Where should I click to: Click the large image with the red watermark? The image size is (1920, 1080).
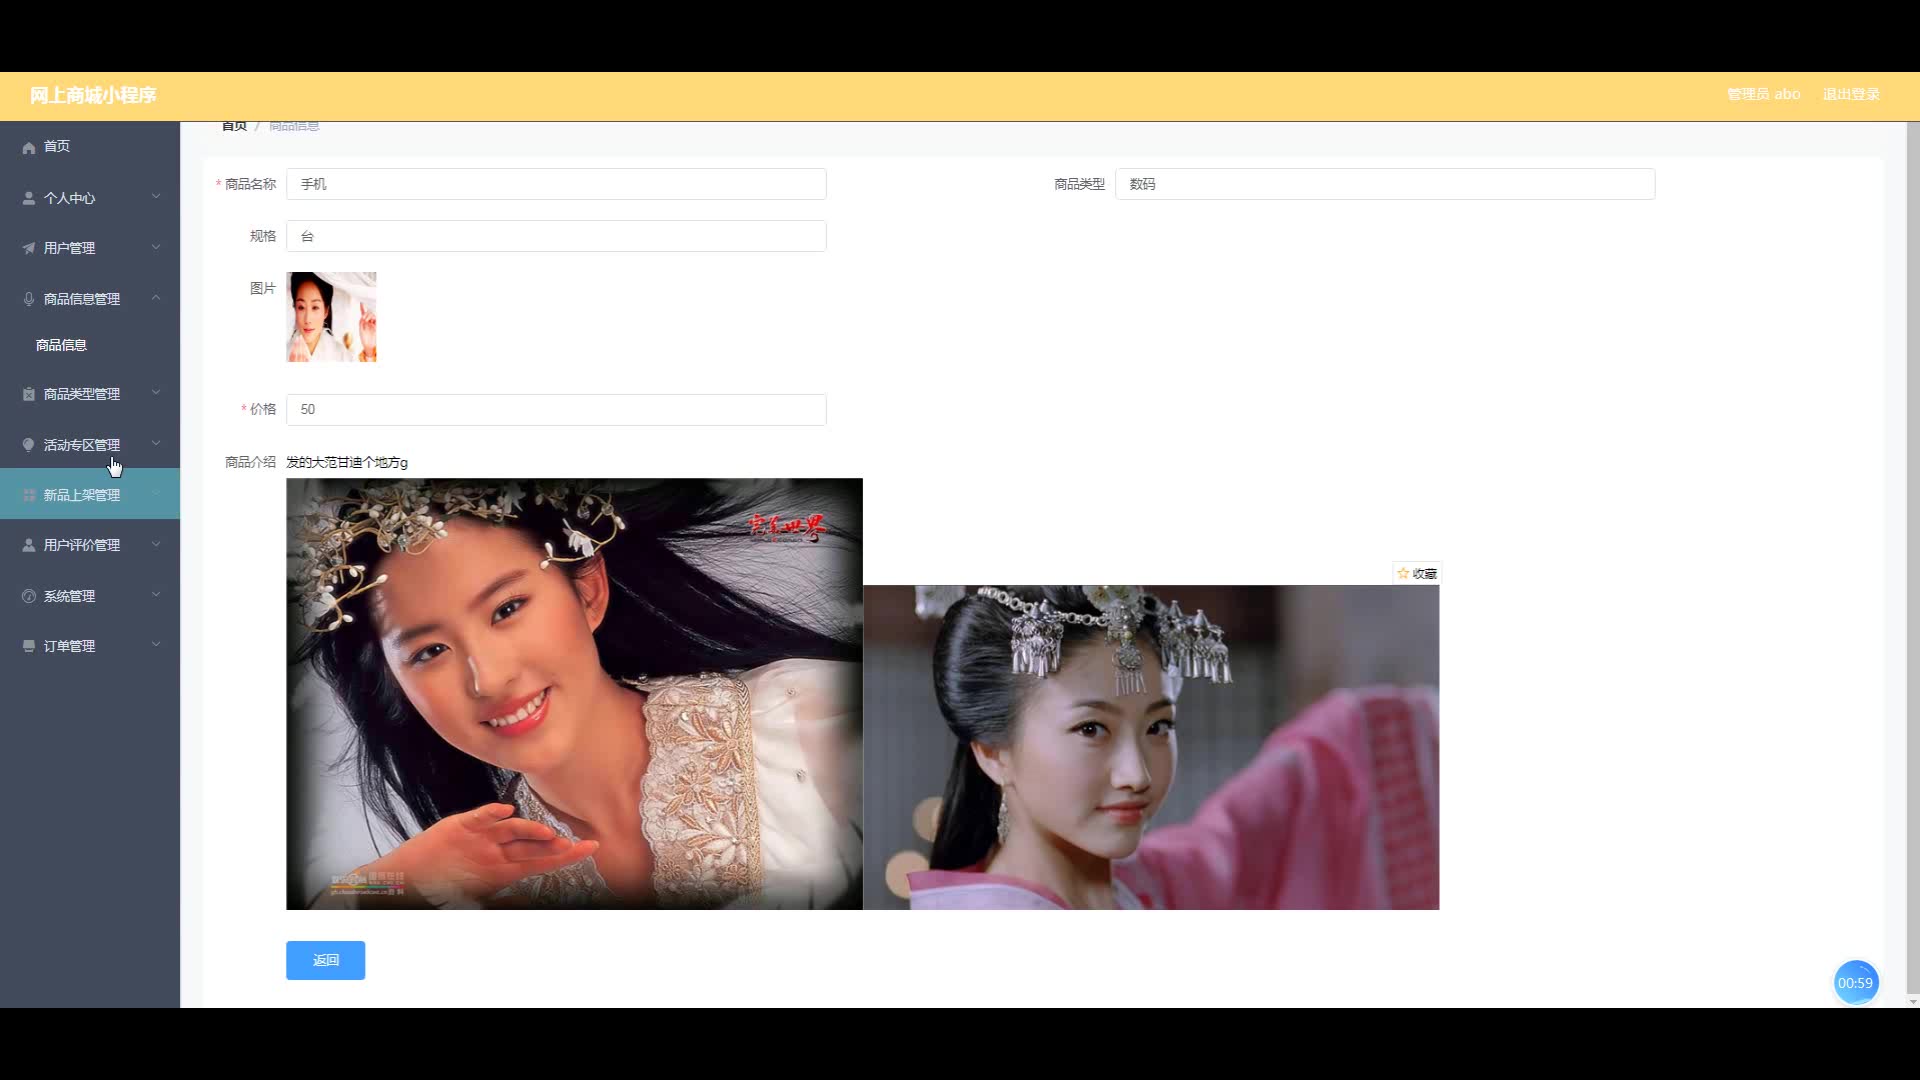click(574, 694)
